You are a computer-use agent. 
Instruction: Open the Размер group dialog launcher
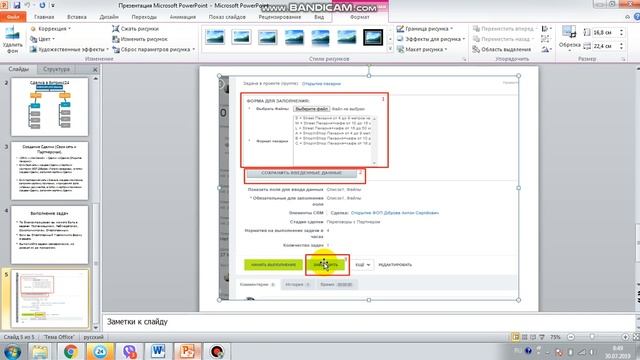coord(623,60)
